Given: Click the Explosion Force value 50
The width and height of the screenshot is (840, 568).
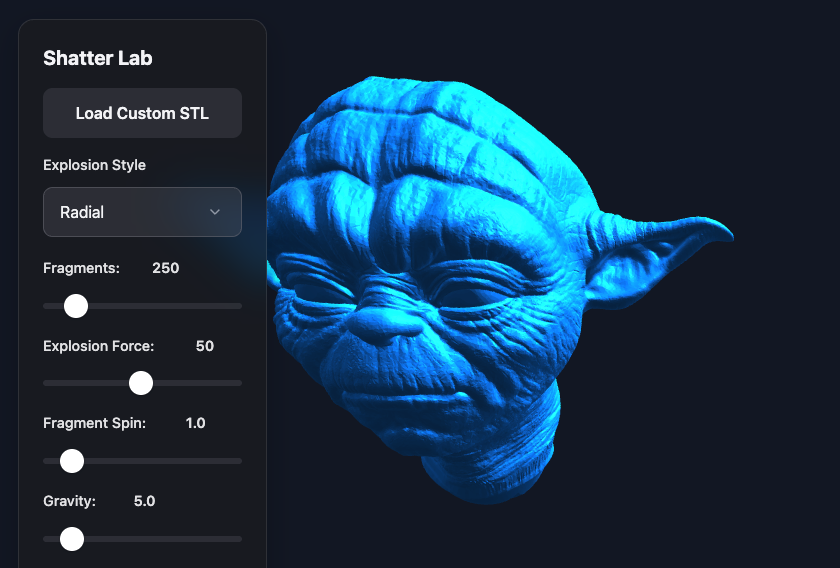Looking at the screenshot, I should click(205, 346).
